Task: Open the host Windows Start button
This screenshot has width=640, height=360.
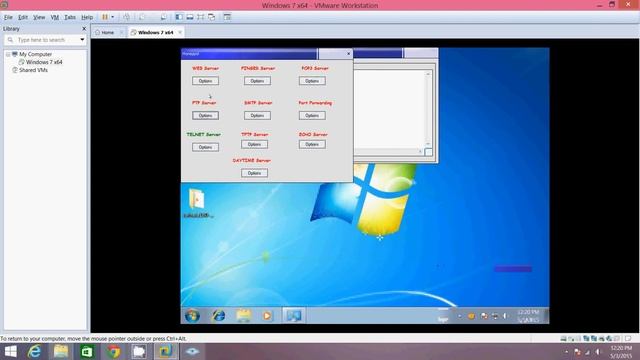Action: click(x=11, y=351)
